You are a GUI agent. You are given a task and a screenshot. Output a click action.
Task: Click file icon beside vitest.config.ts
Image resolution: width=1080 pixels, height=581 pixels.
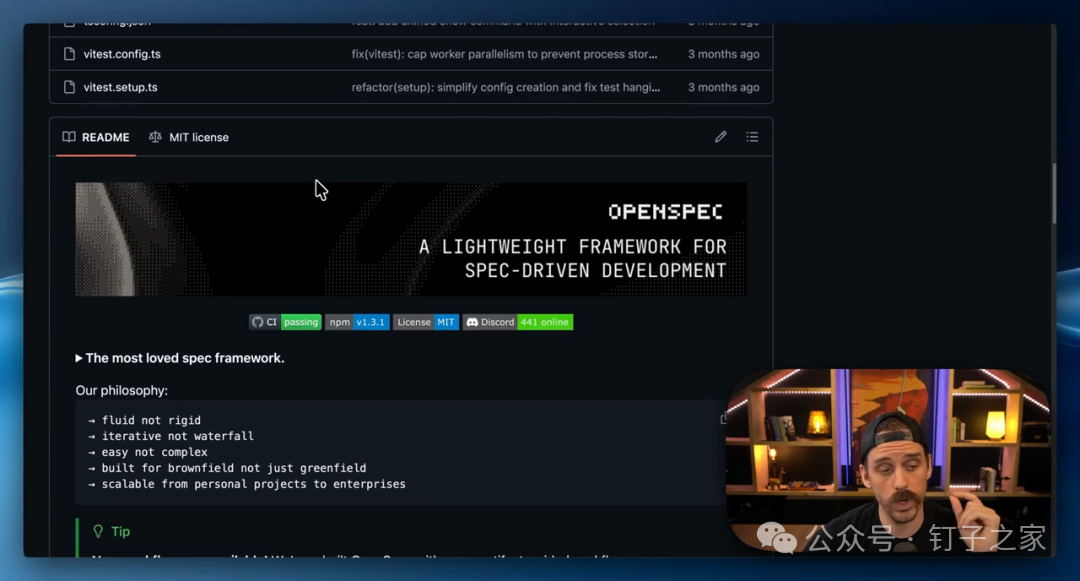(69, 54)
